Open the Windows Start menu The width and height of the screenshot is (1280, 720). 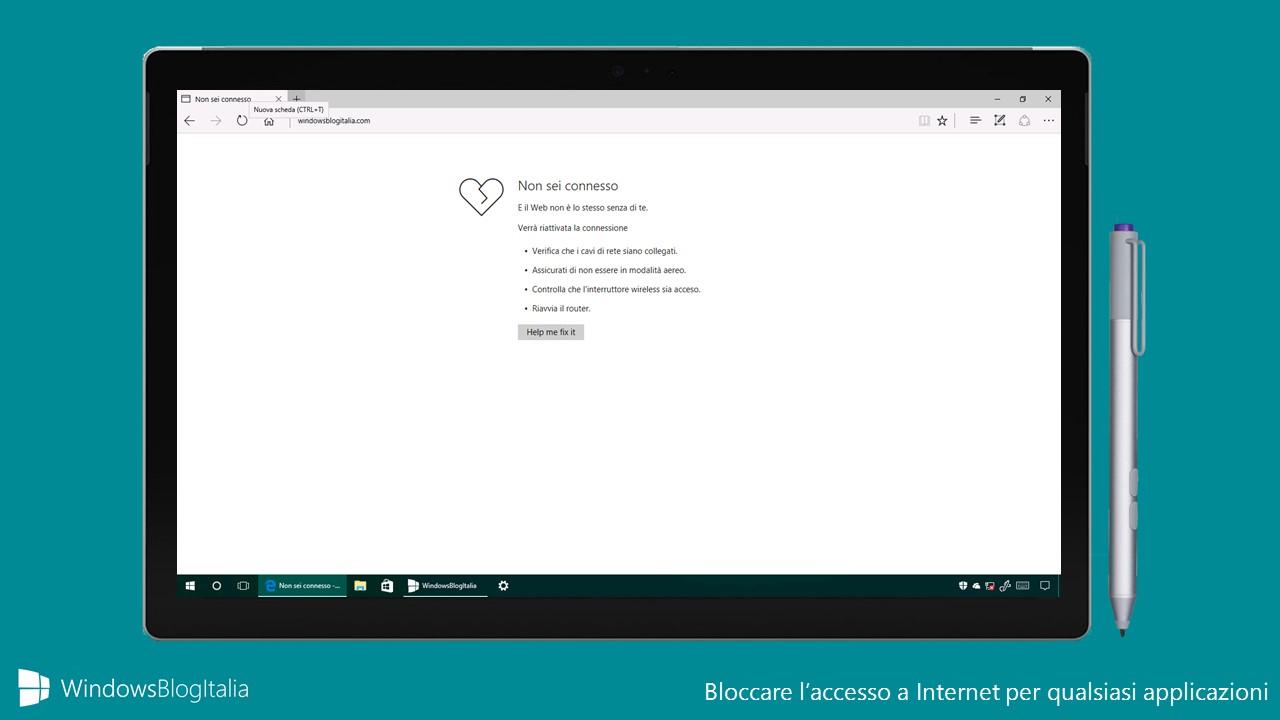point(190,586)
